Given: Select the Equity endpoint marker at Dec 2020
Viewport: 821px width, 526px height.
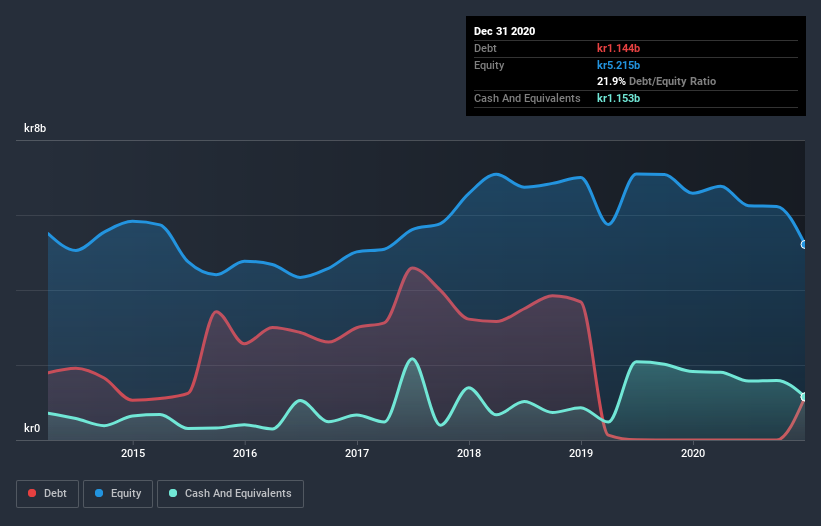Looking at the screenshot, I should click(x=804, y=244).
